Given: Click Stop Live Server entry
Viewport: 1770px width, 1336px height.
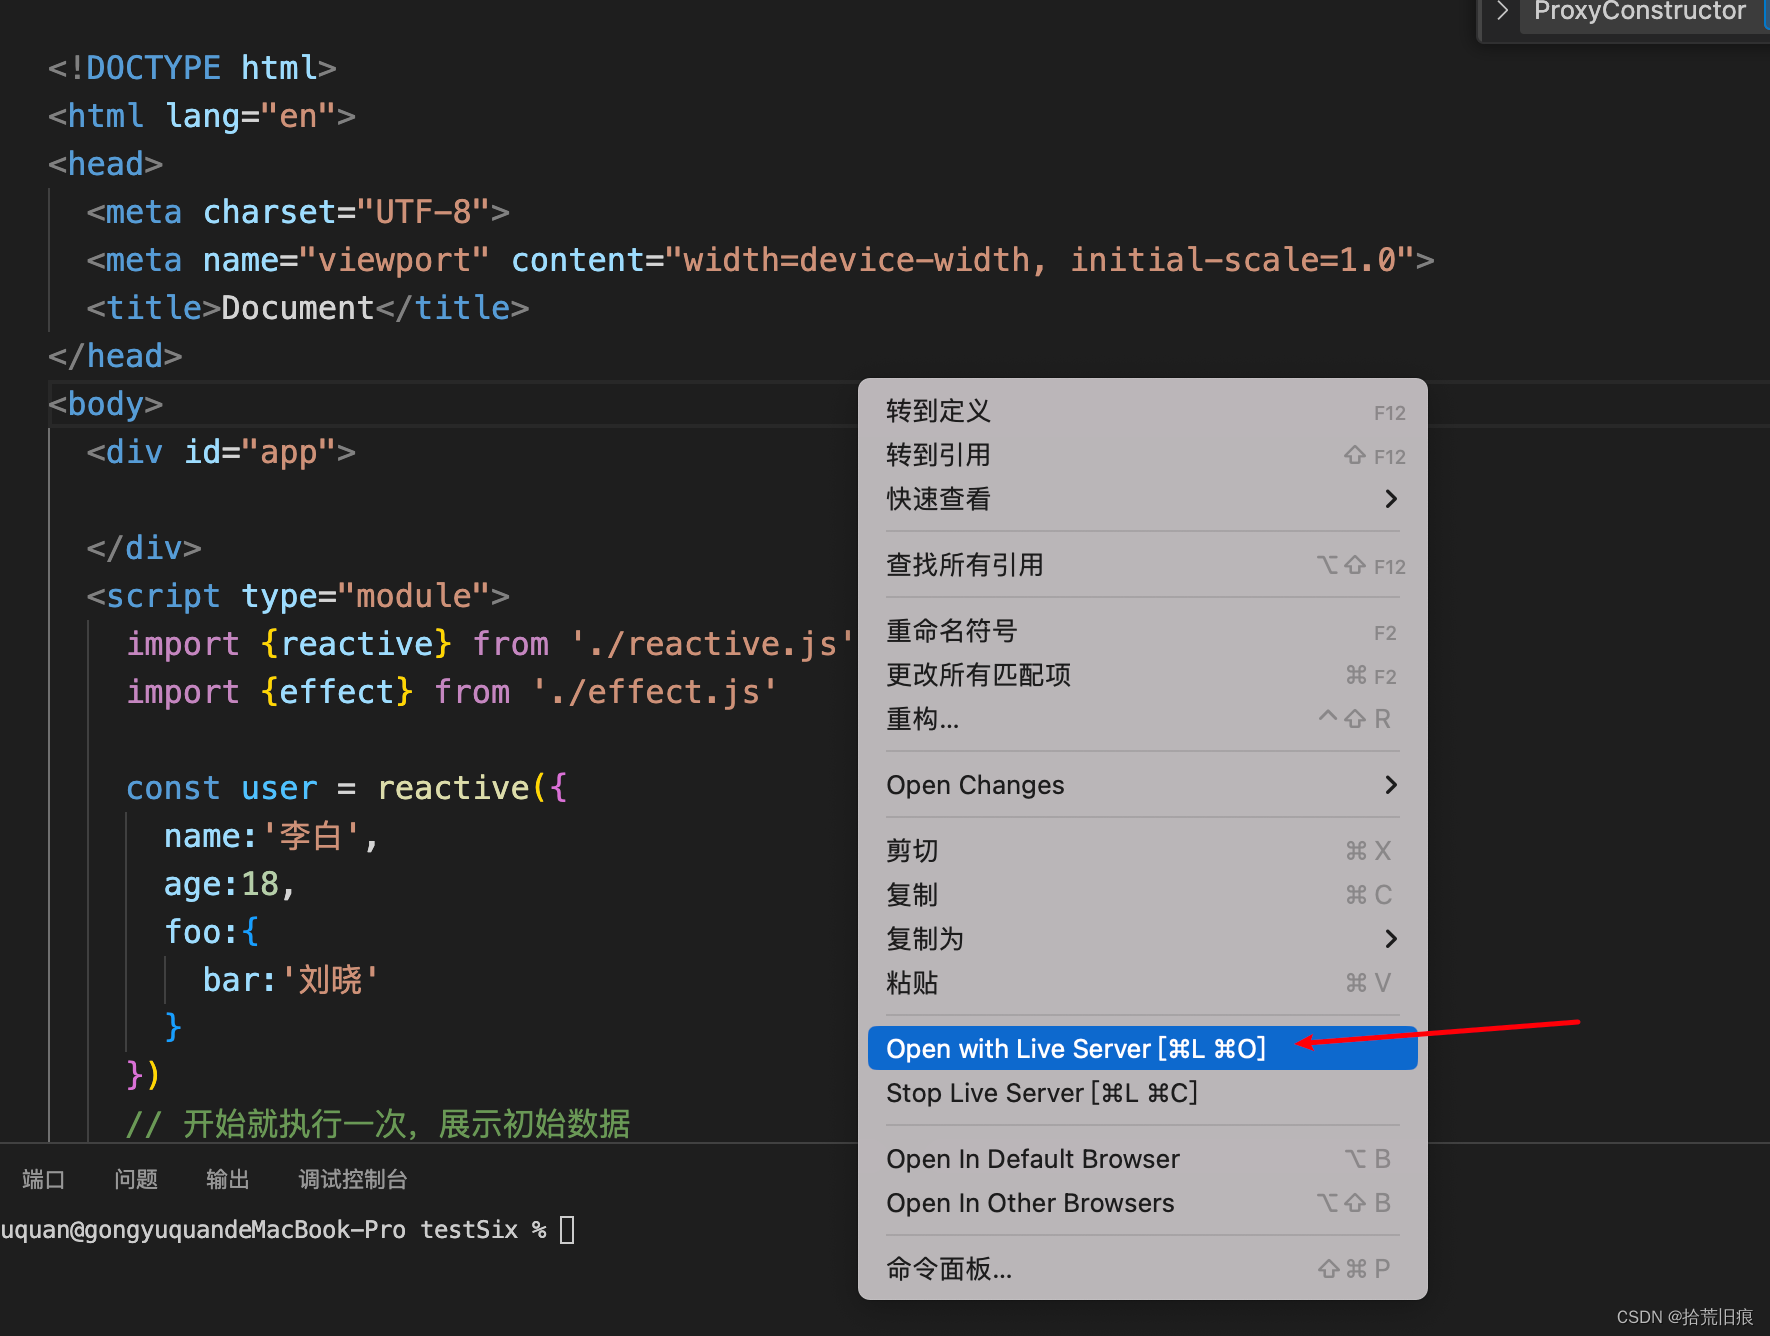Looking at the screenshot, I should point(1142,1093).
